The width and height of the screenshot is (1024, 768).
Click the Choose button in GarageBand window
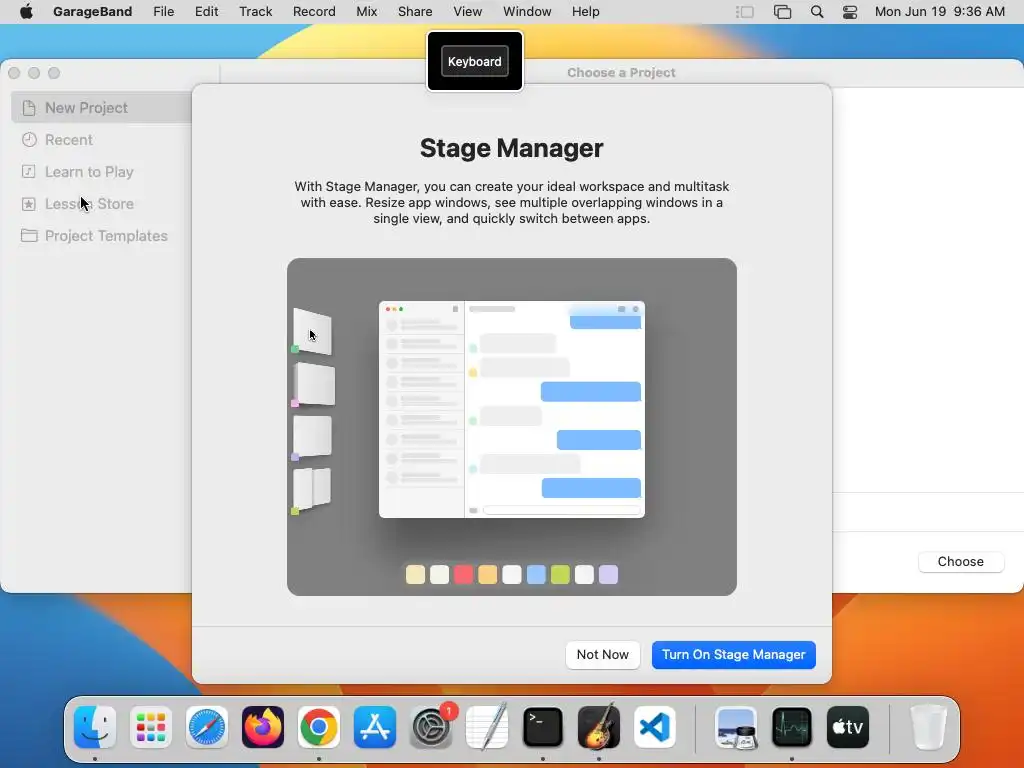[x=960, y=562]
